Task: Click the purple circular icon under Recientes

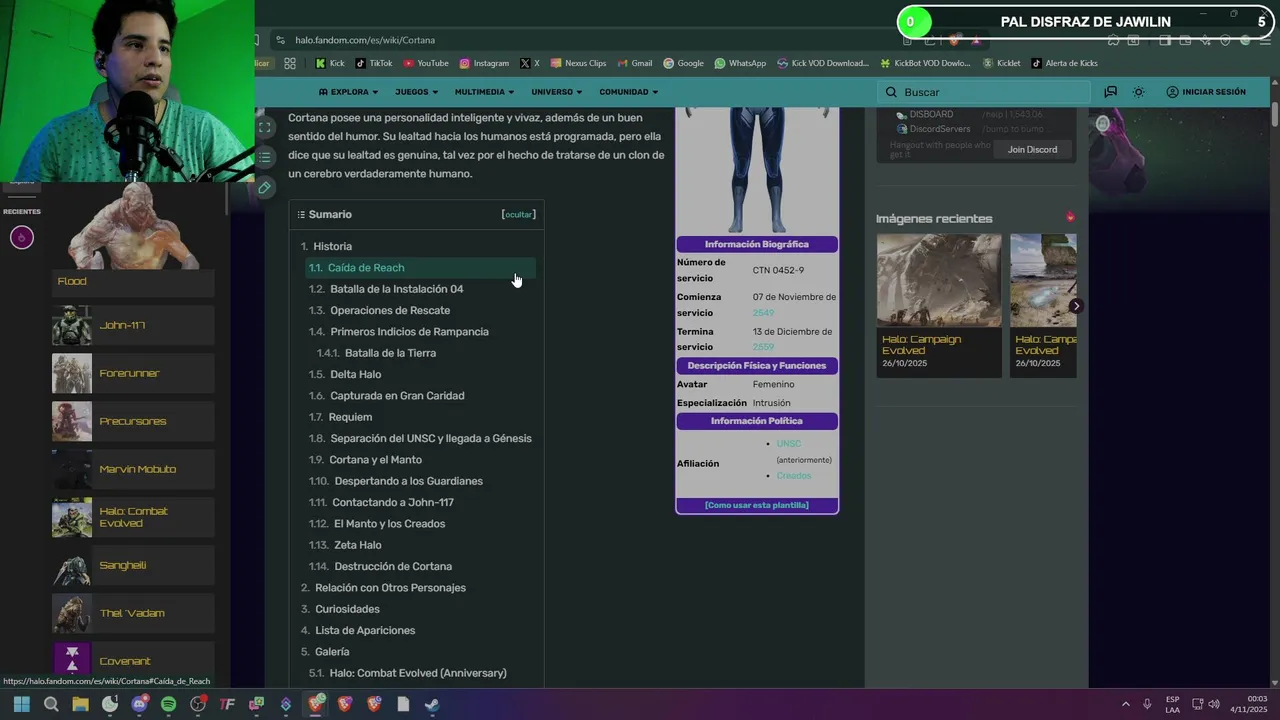Action: (x=21, y=237)
